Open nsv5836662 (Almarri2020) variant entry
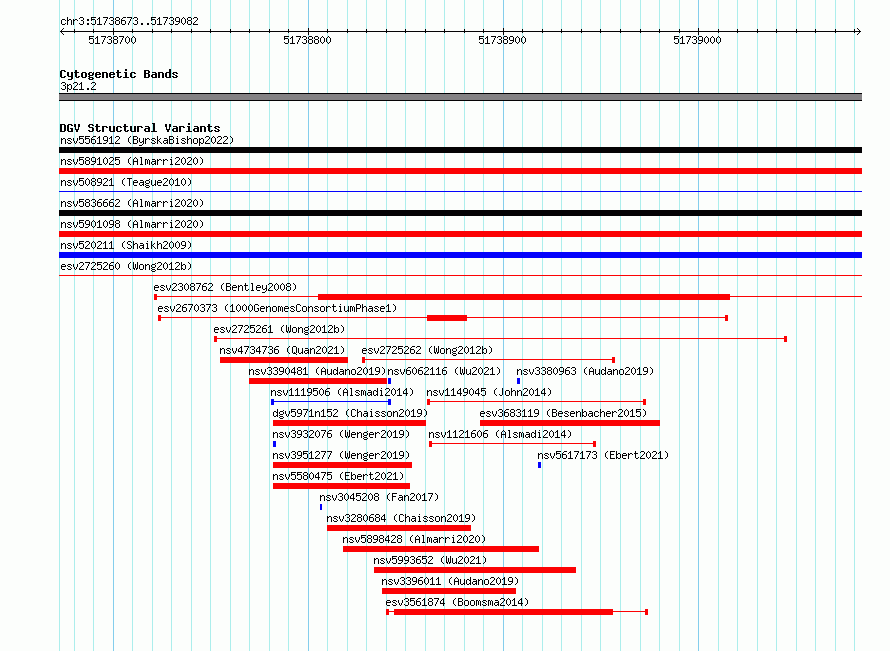The image size is (890, 651). 132,203
